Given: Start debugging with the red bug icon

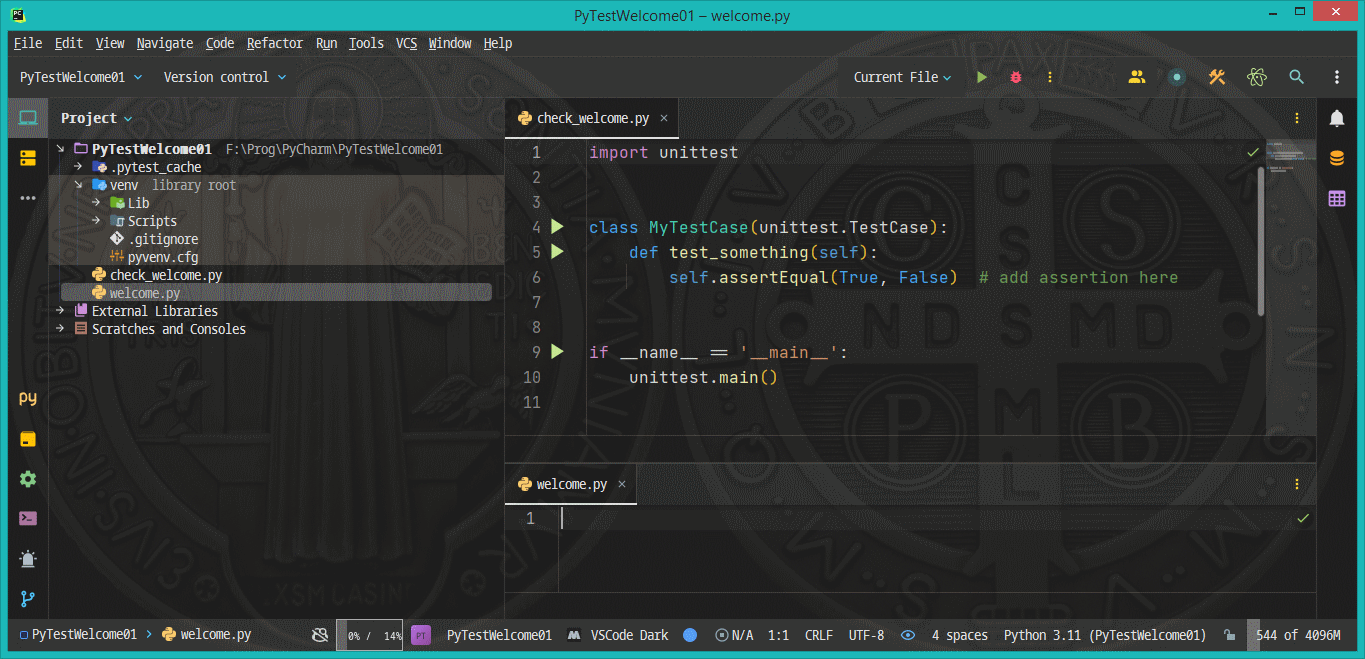Looking at the screenshot, I should coord(1016,77).
